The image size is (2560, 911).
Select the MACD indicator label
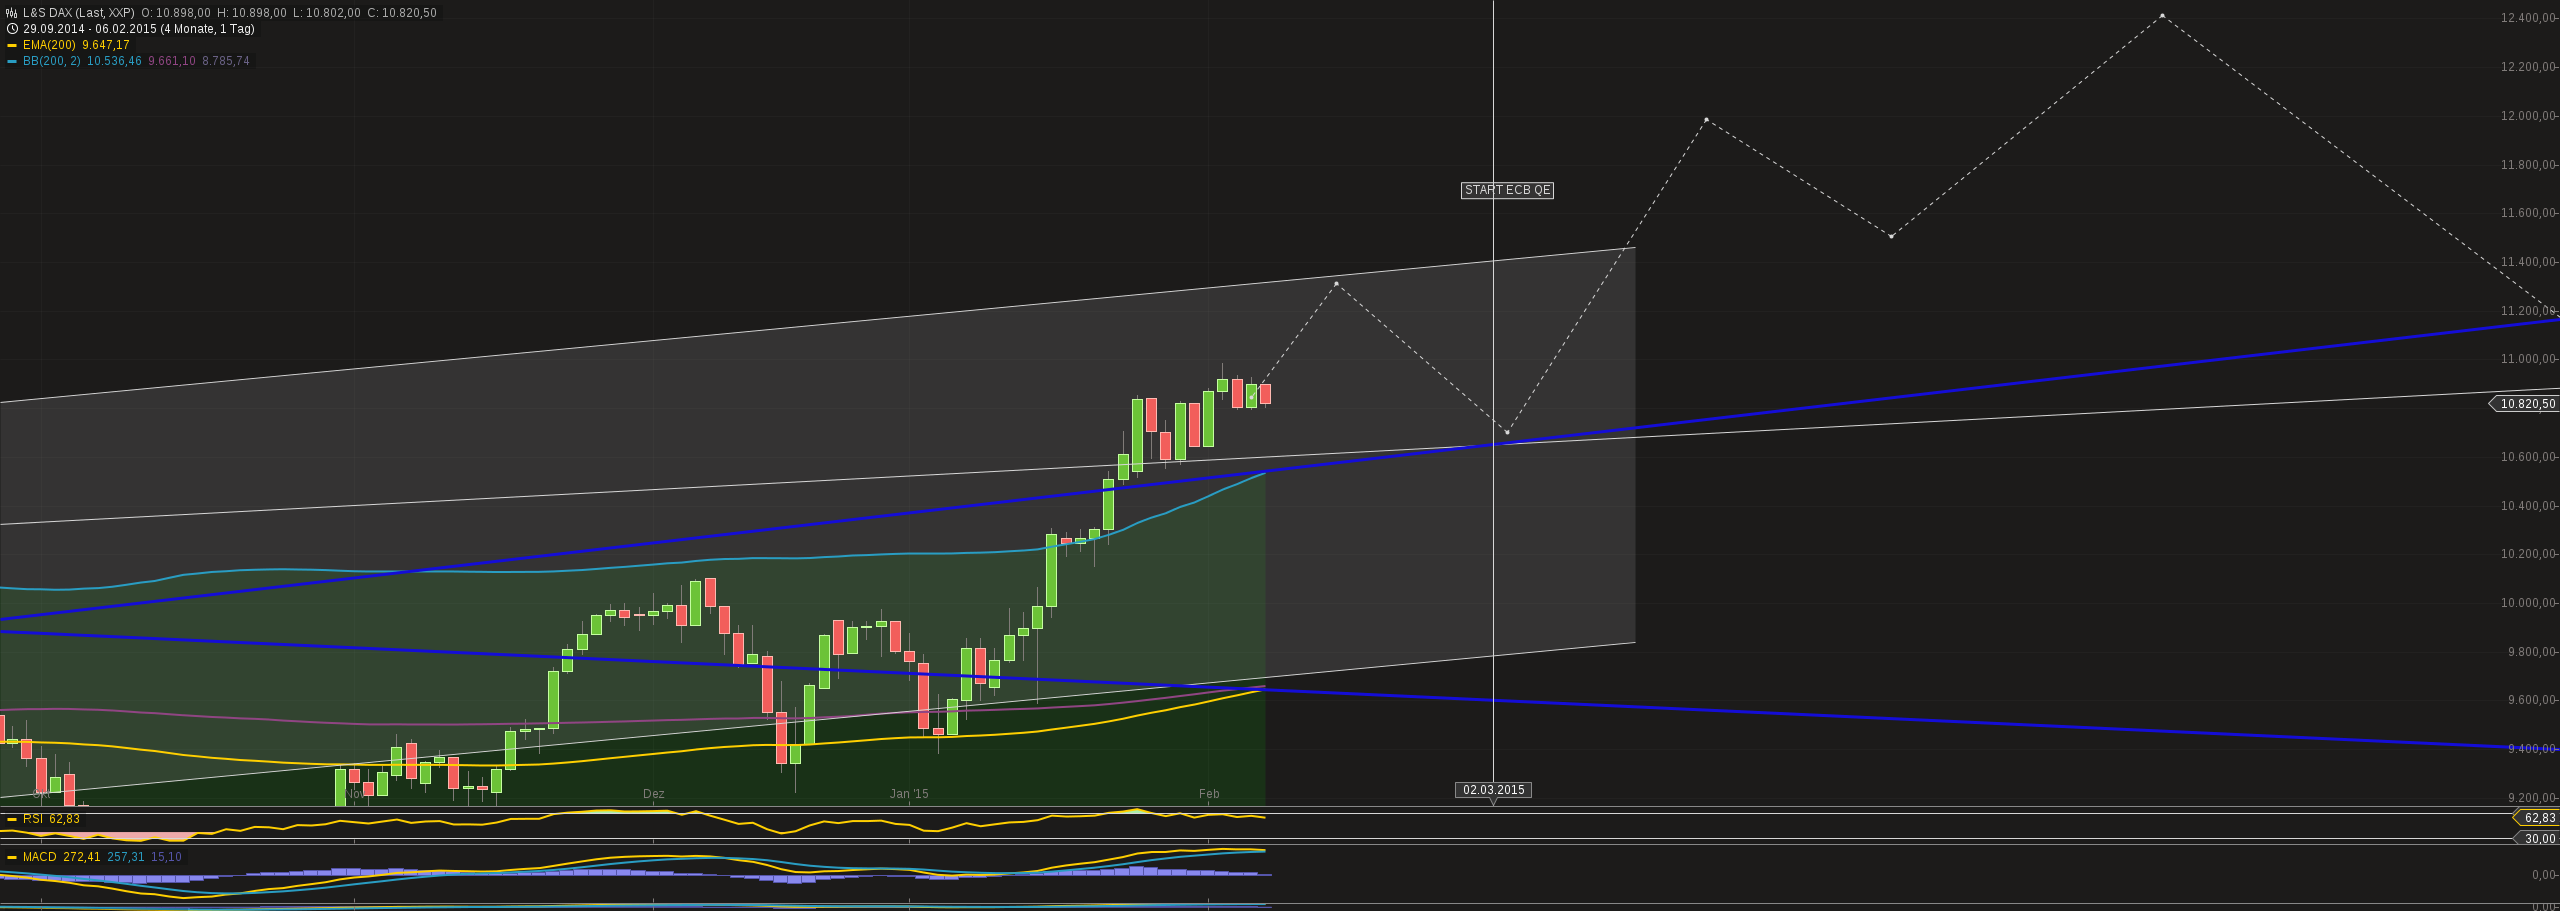[x=40, y=857]
